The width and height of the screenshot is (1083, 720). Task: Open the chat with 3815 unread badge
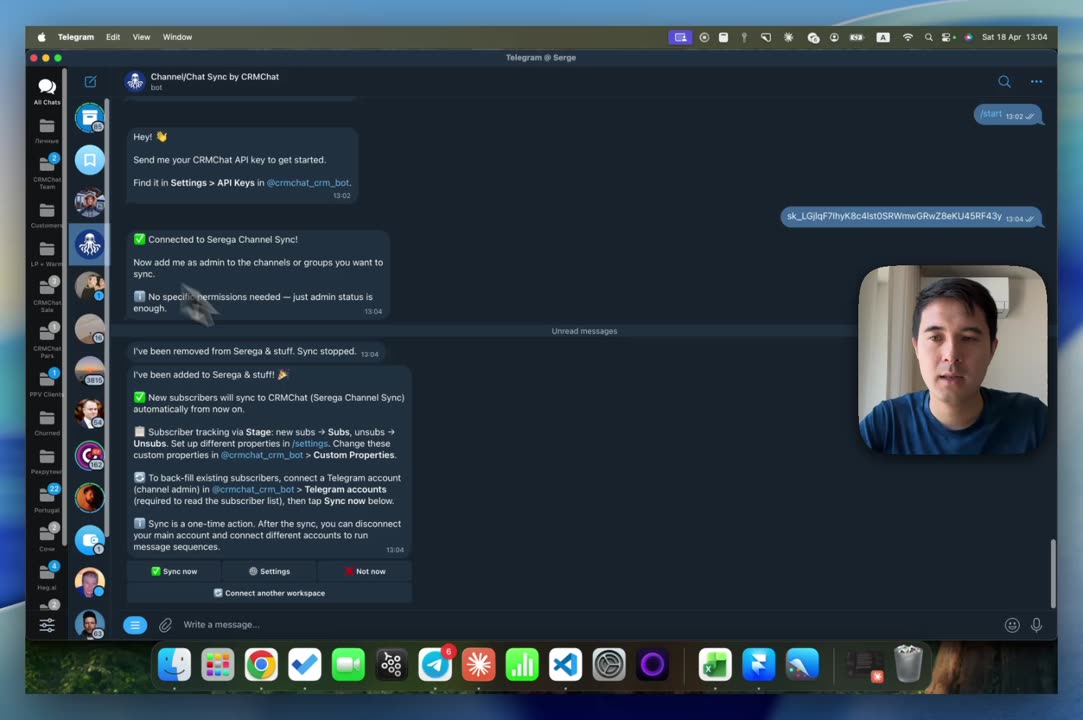90,371
